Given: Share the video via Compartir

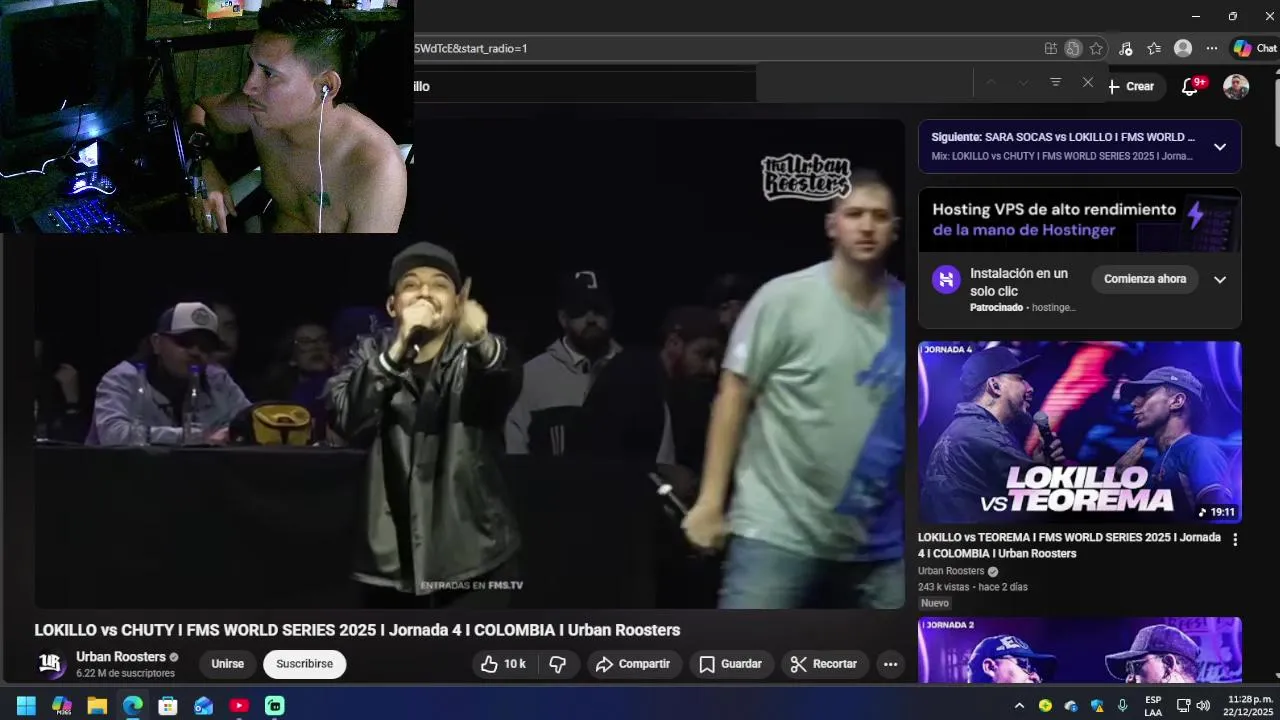Looking at the screenshot, I should [x=633, y=664].
